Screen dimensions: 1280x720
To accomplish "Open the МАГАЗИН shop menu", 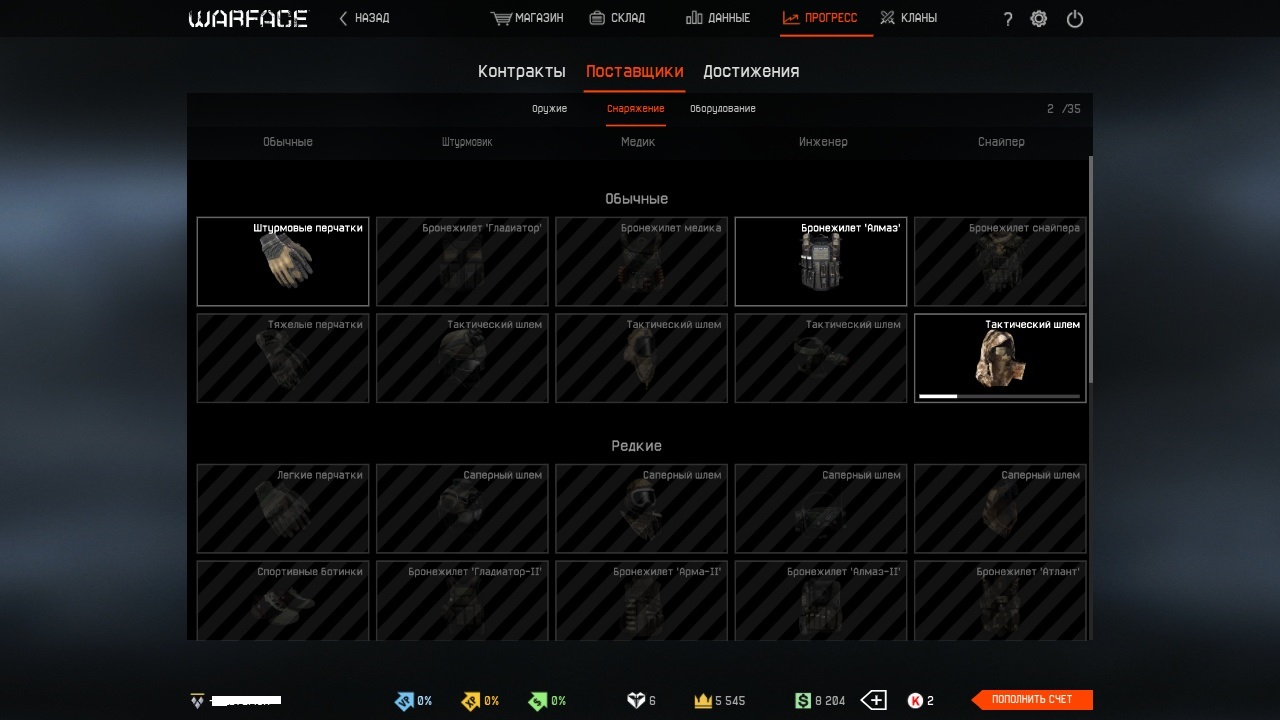I will [x=527, y=18].
